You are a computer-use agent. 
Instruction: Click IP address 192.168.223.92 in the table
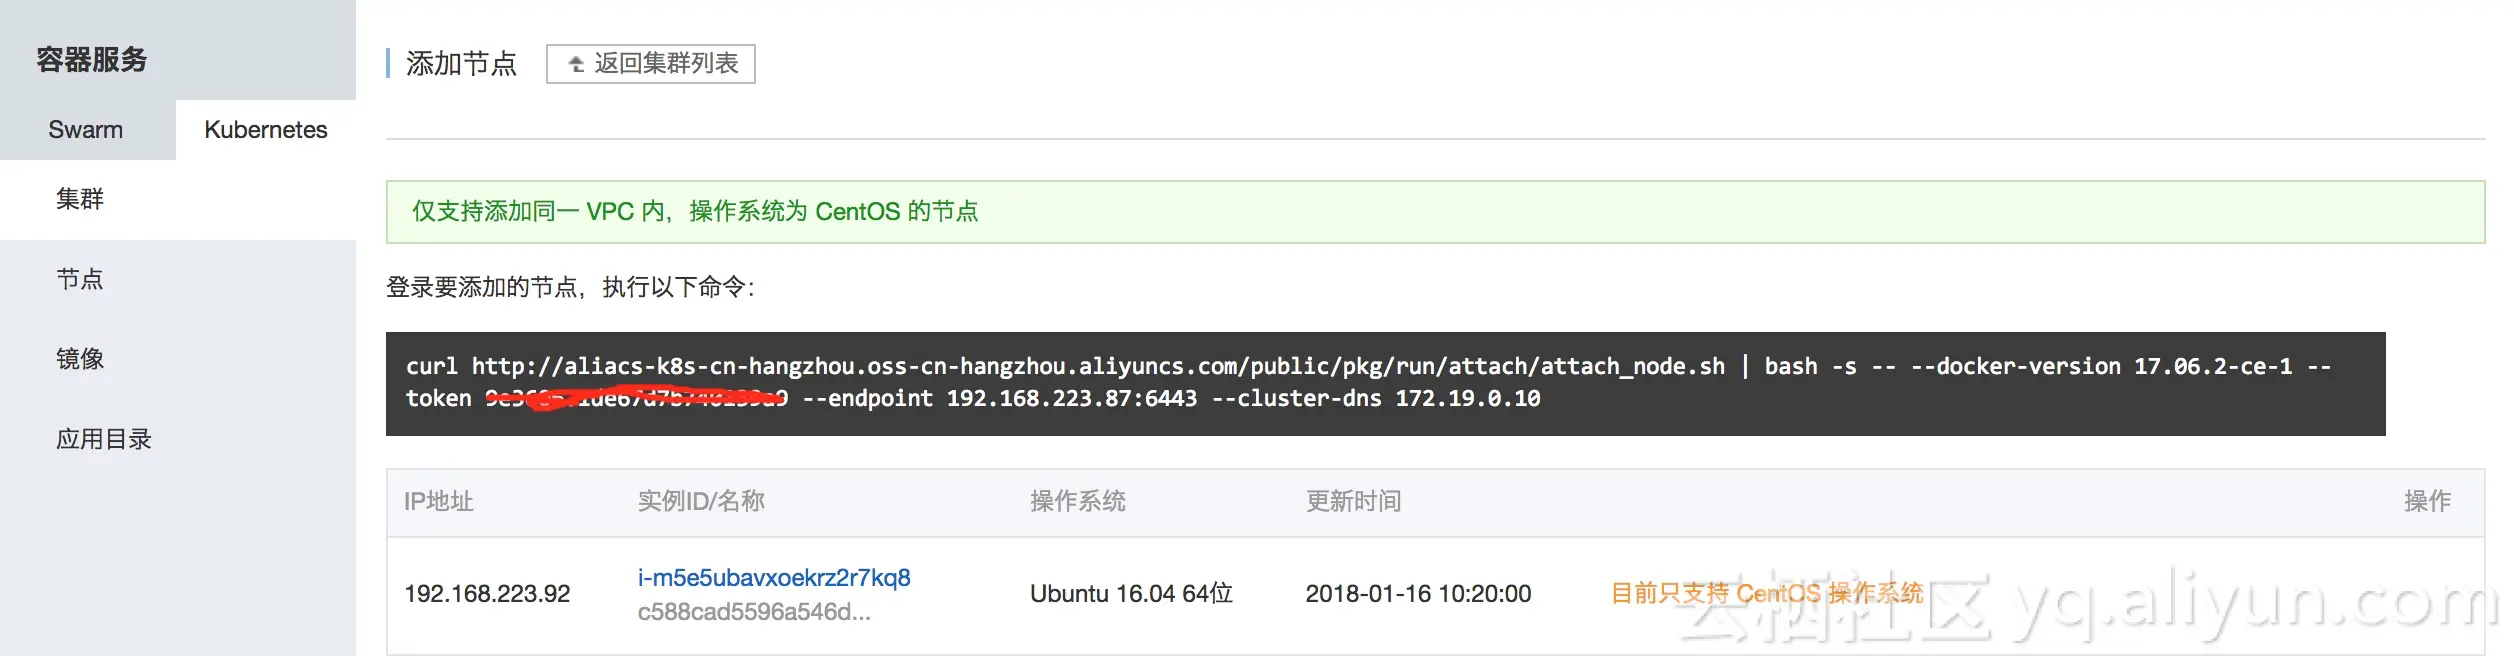point(487,594)
